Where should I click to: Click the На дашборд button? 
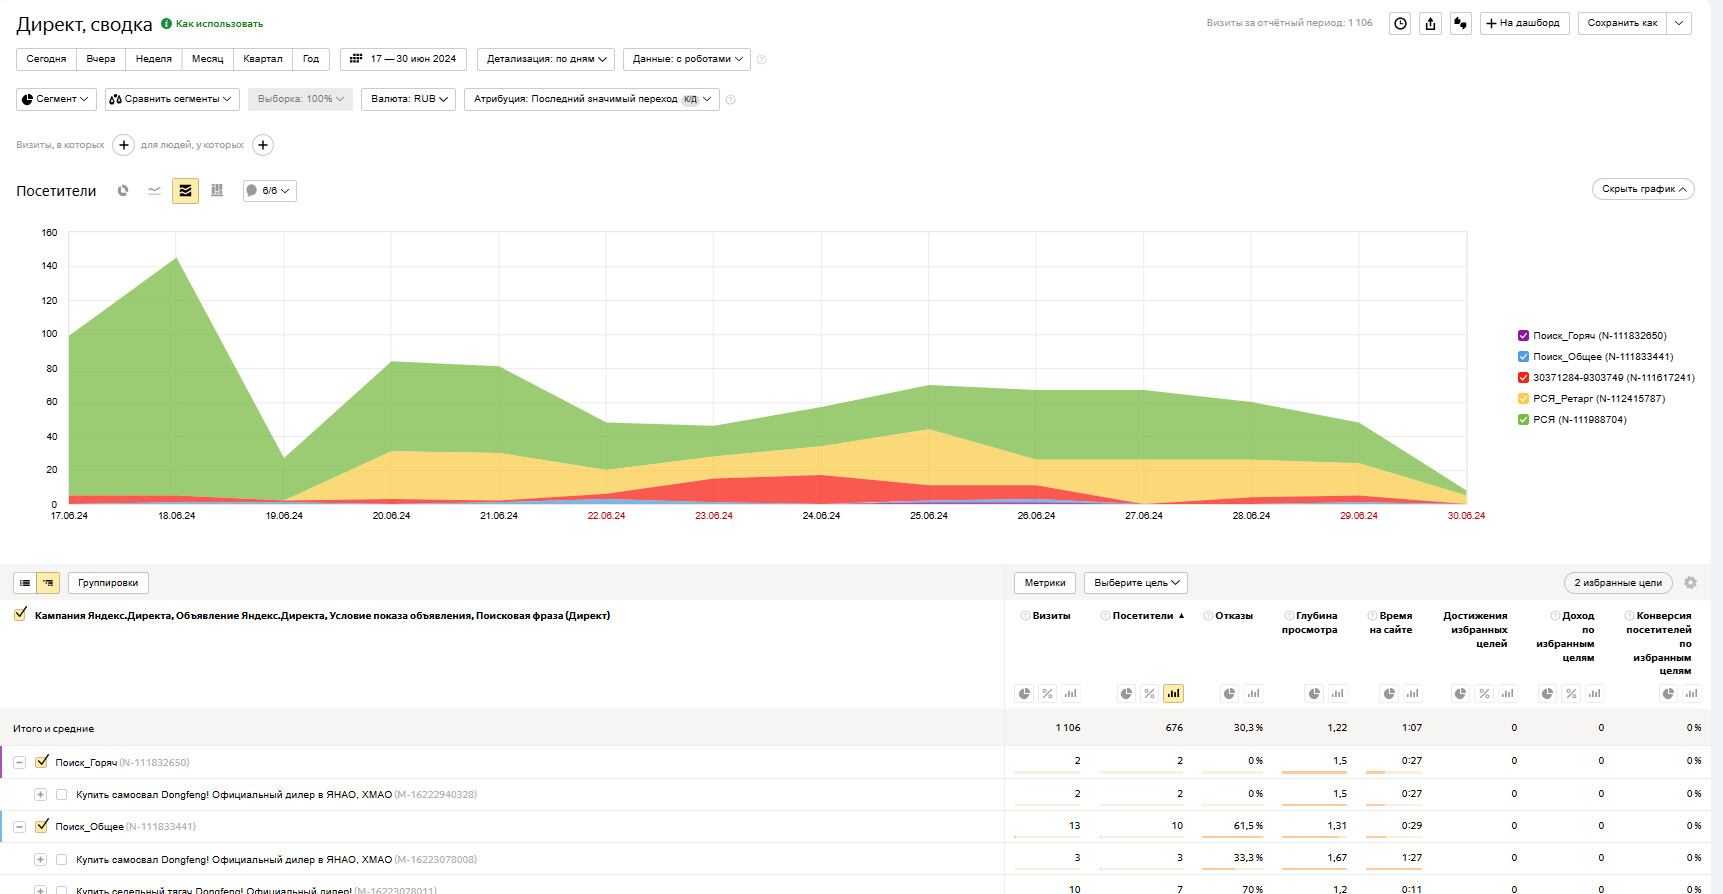click(1524, 23)
